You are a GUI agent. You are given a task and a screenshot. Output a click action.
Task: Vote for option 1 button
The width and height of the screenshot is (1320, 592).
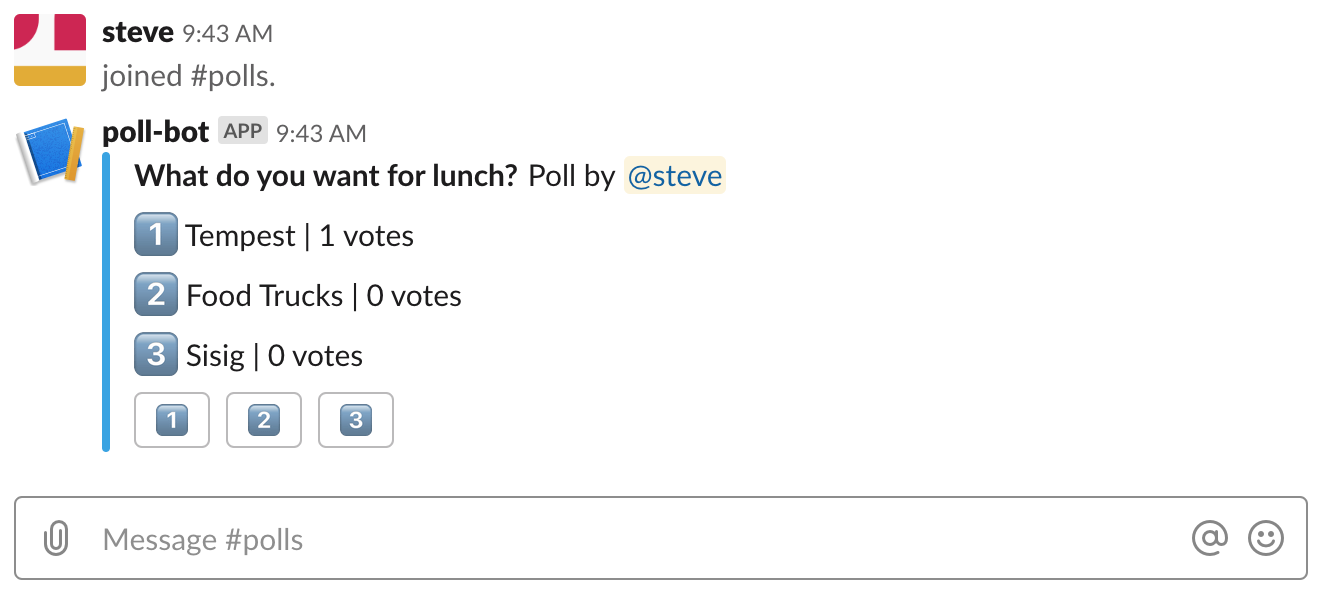[x=172, y=420]
